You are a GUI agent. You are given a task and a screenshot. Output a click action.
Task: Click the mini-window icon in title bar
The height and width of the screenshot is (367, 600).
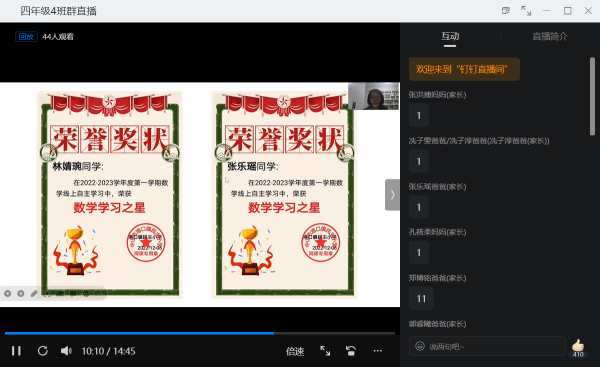point(506,11)
